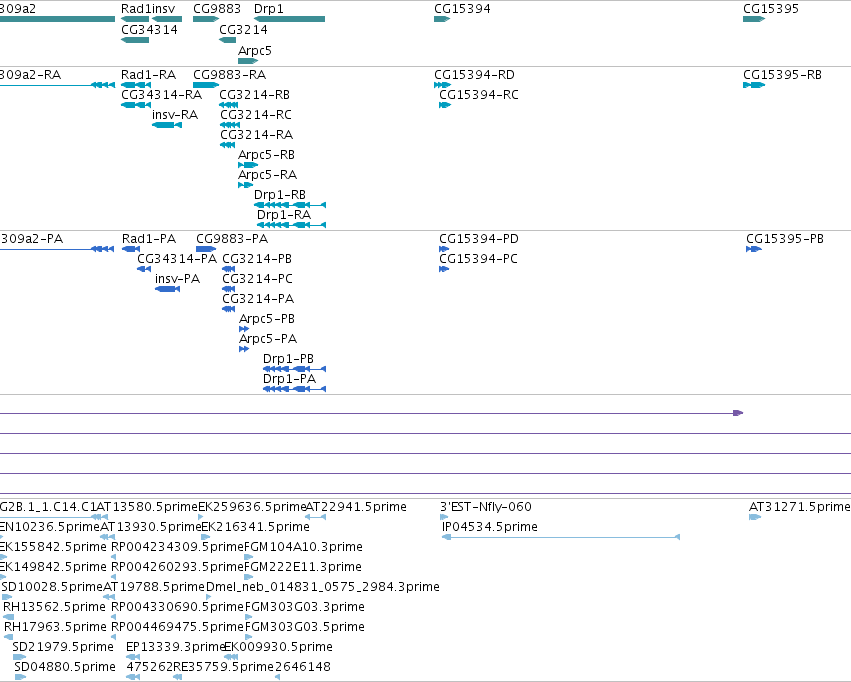Click the Drp1 gene label
This screenshot has width=851, height=682.
268,9
